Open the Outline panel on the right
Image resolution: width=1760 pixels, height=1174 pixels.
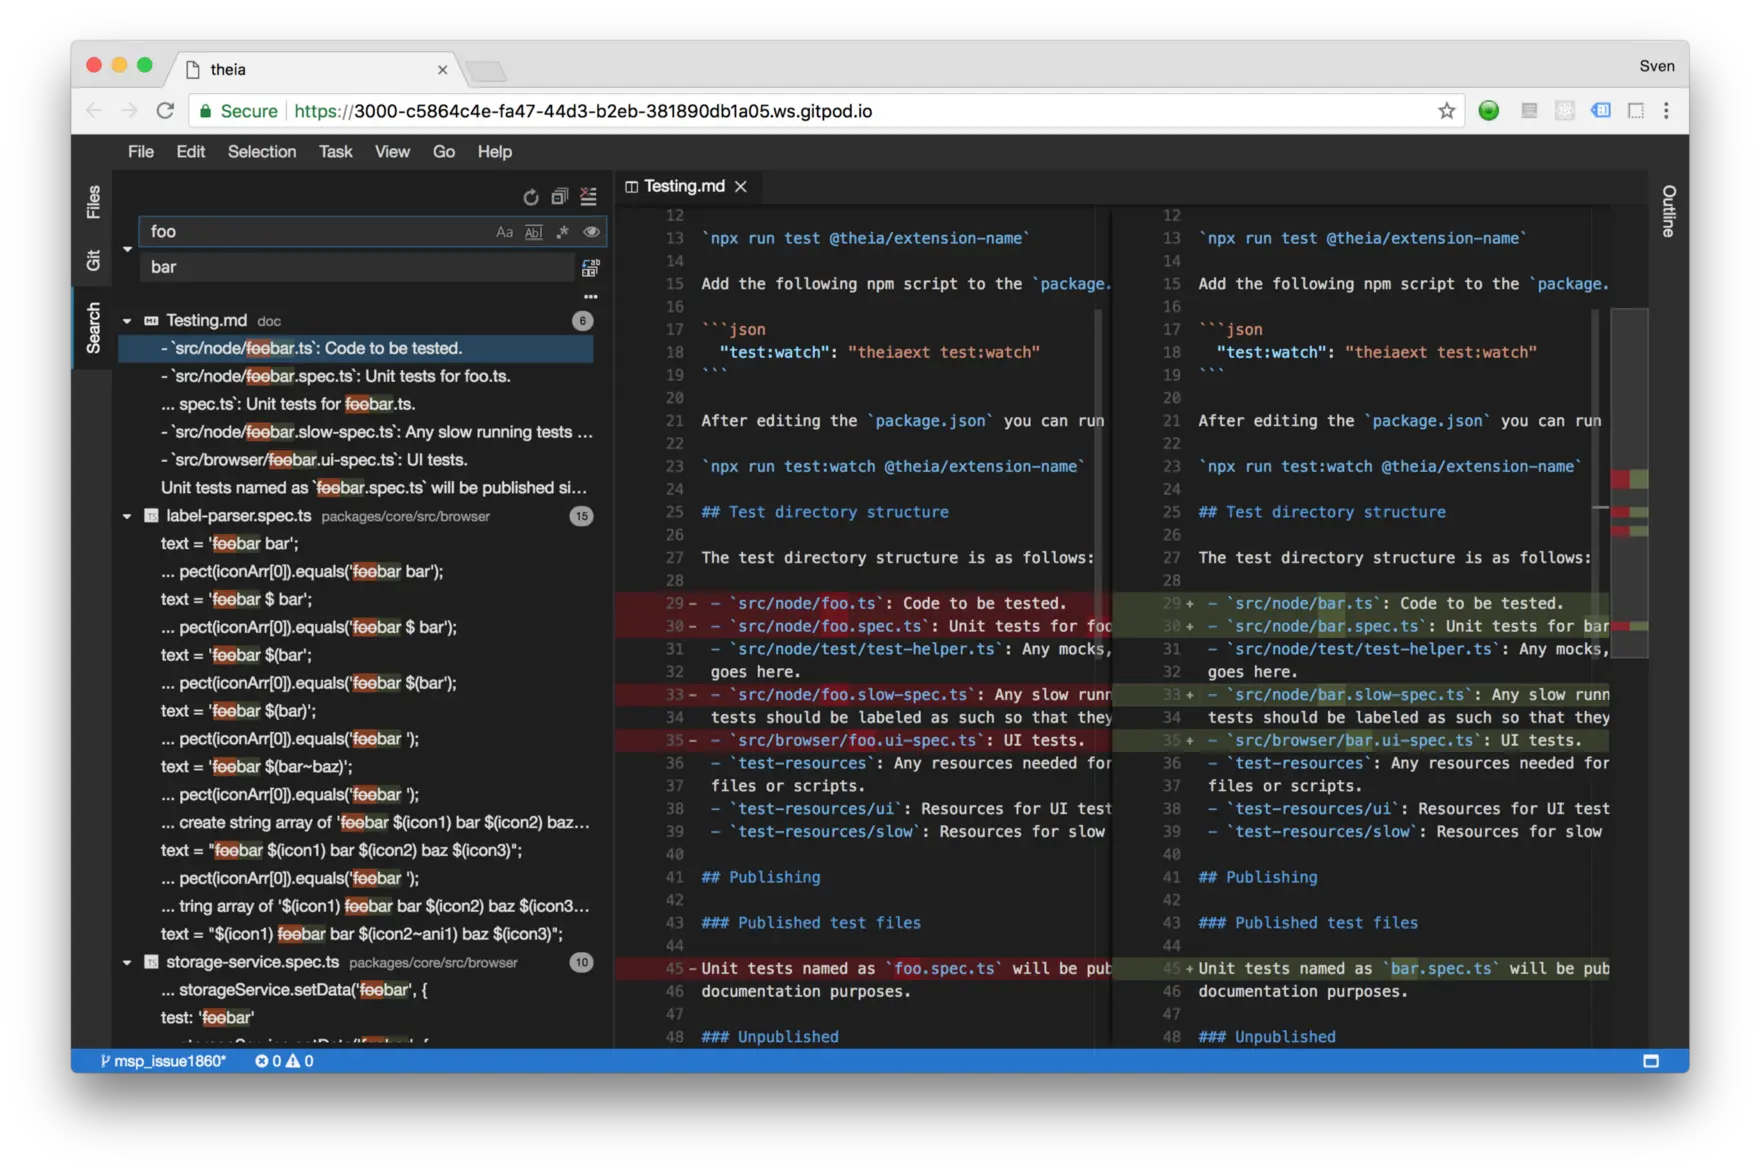[x=1668, y=211]
